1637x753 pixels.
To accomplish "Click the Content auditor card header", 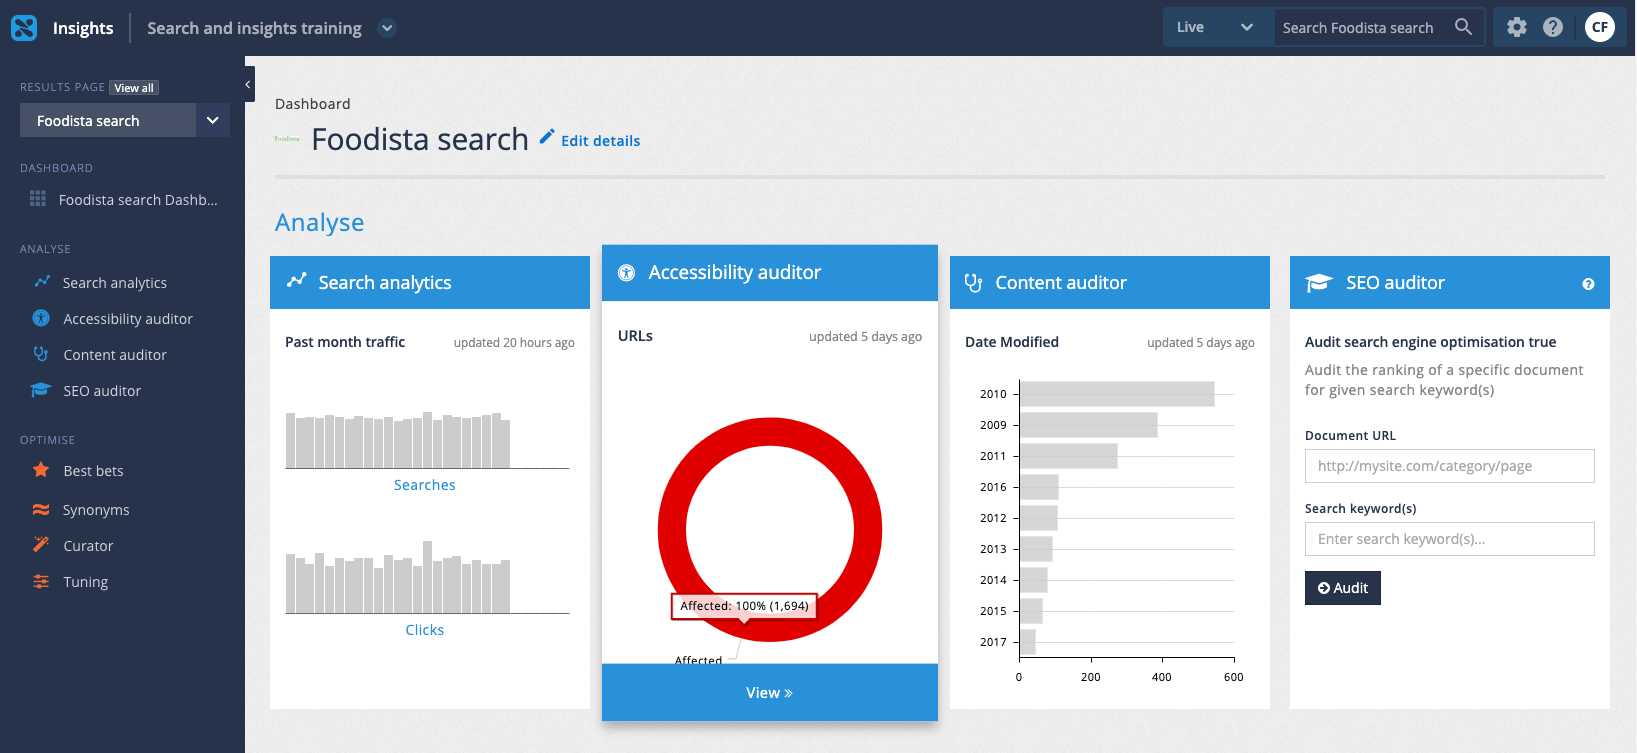I will pos(1110,282).
